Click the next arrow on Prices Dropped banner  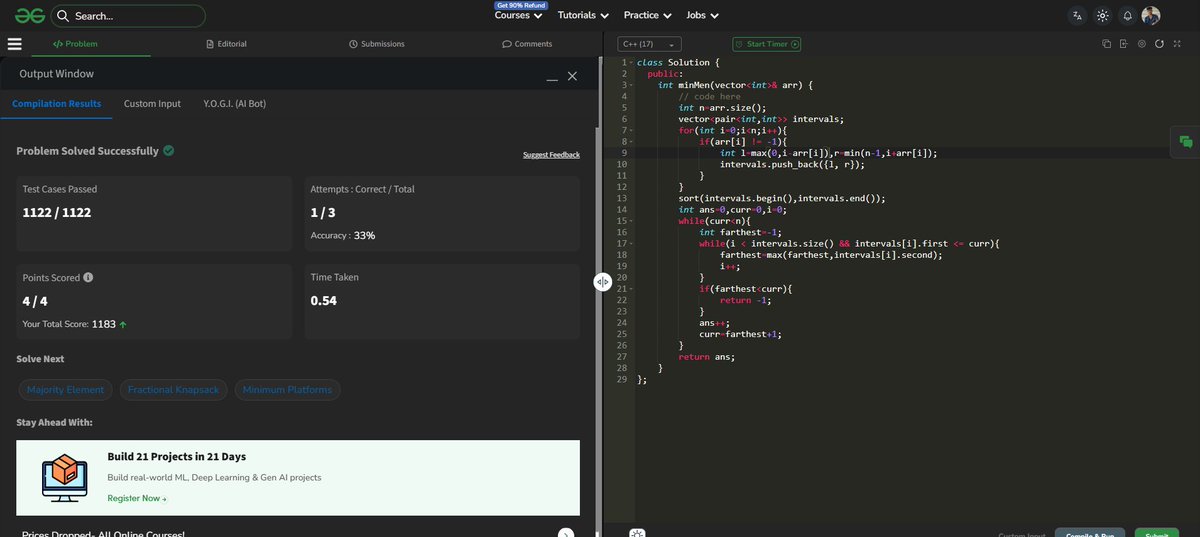pos(565,533)
